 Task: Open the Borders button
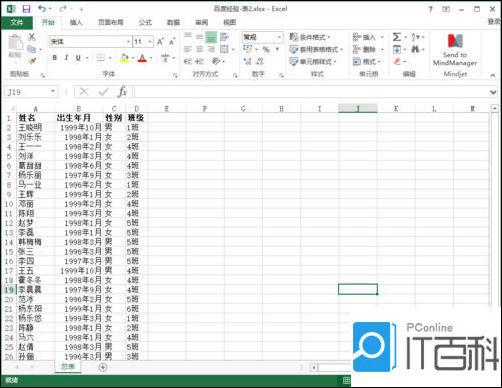[x=100, y=58]
